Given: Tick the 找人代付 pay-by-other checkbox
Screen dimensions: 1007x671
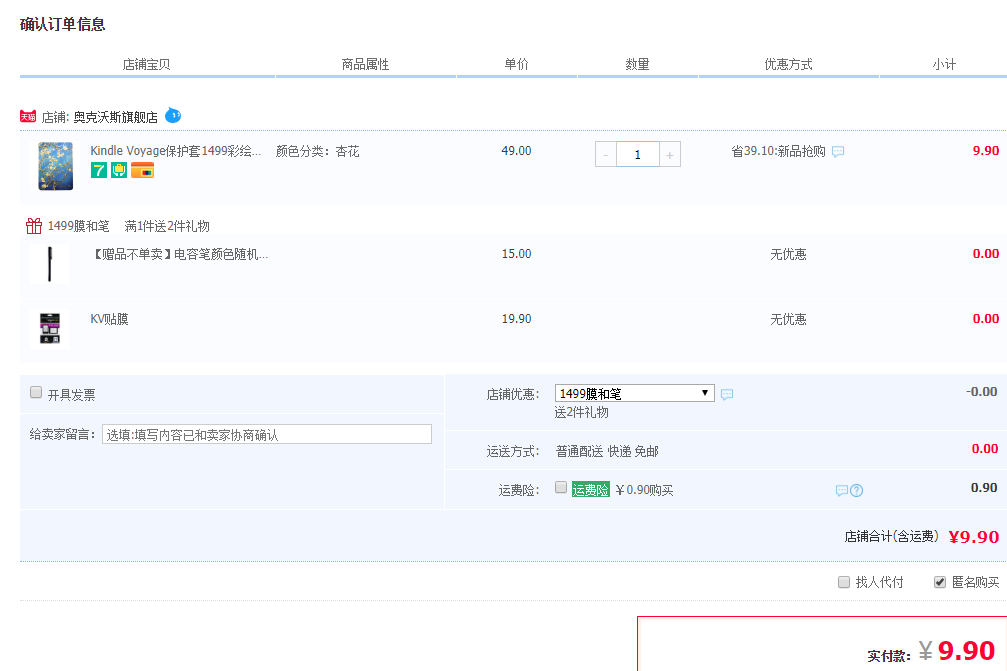Looking at the screenshot, I should pos(844,582).
